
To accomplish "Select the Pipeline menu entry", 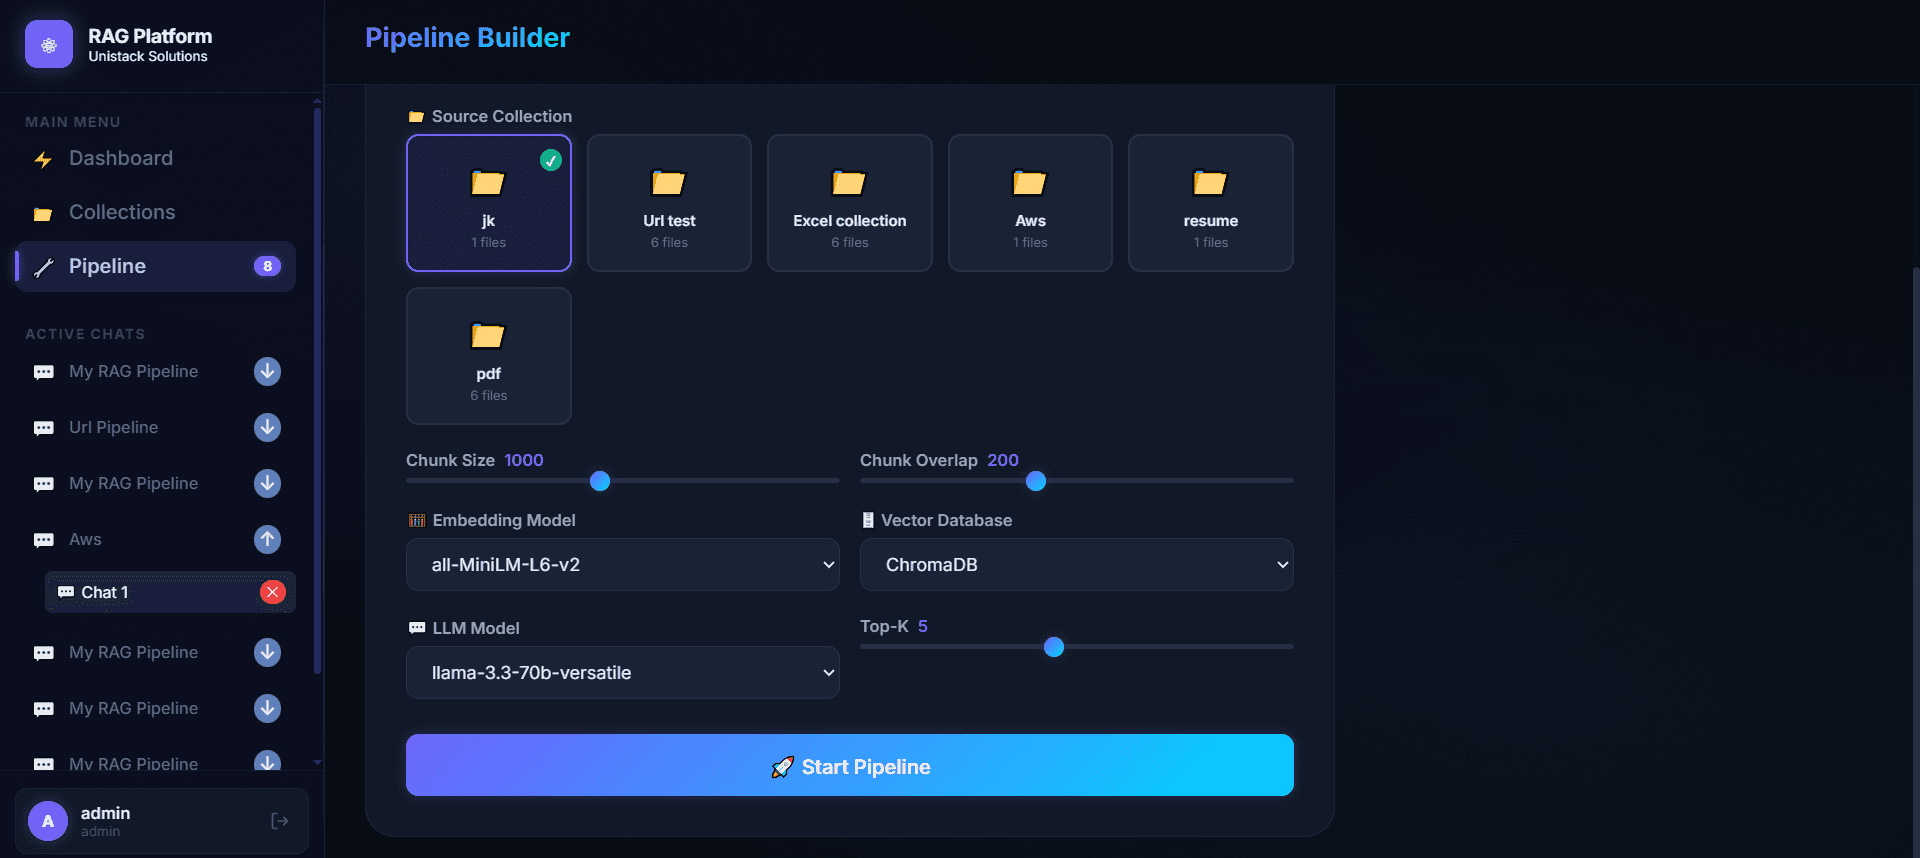I will (x=155, y=266).
